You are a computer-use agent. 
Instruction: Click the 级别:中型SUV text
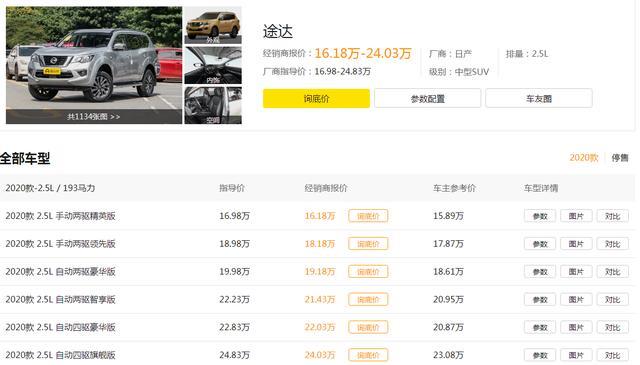coord(459,72)
